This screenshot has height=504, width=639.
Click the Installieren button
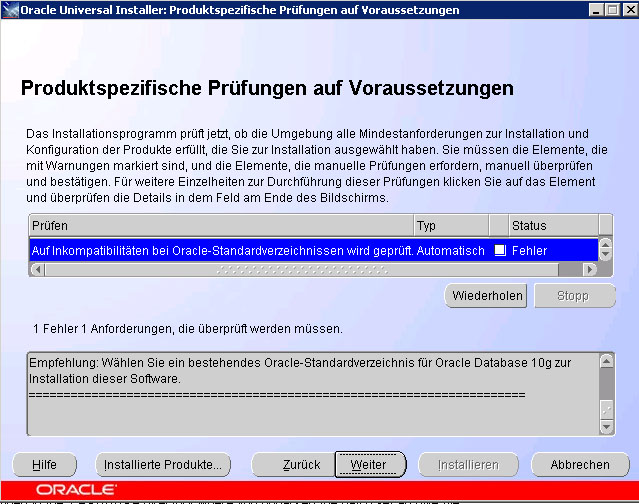(468, 464)
